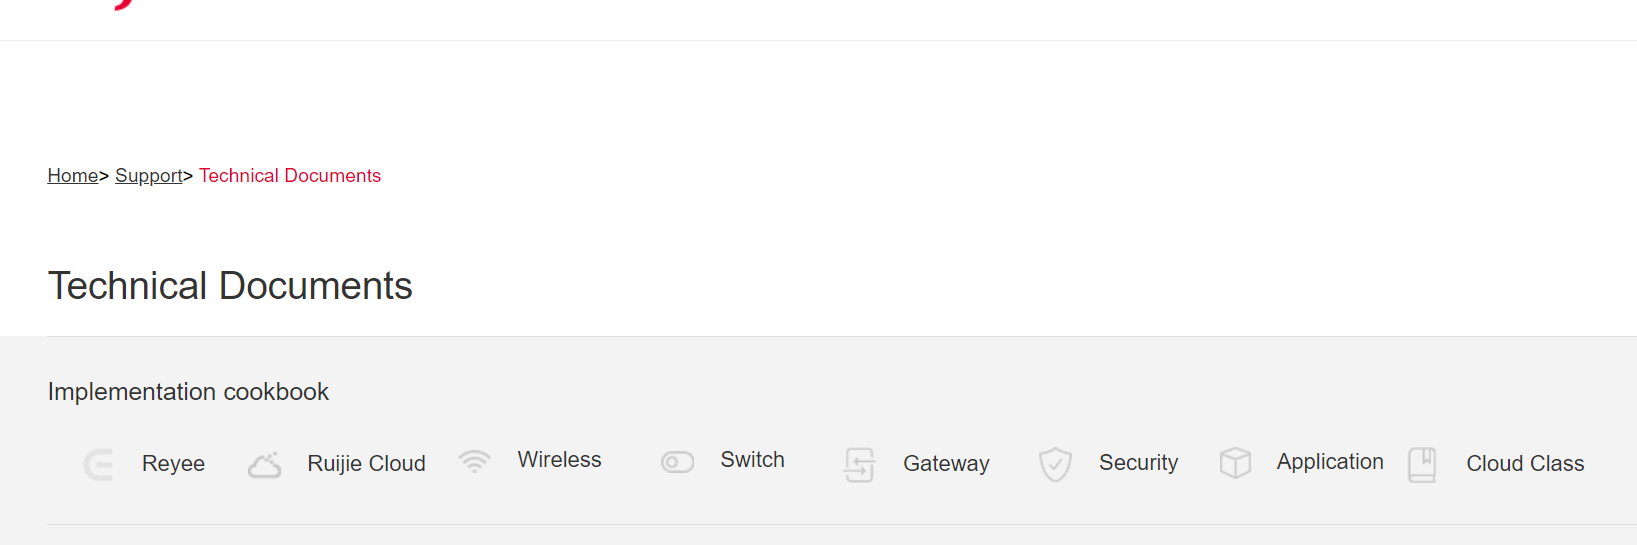This screenshot has height=545, width=1637.
Task: Select the Security category label
Action: 1138,463
